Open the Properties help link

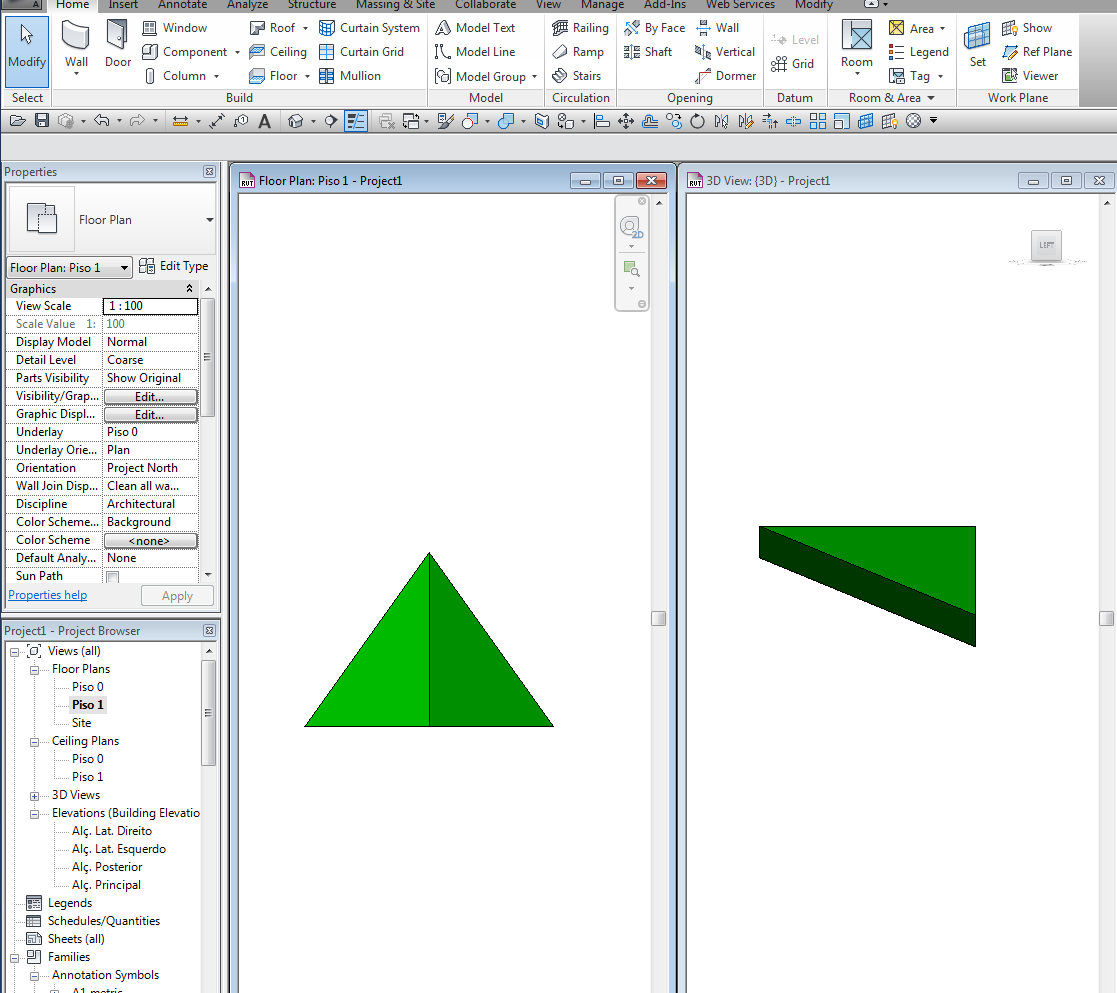[x=47, y=595]
